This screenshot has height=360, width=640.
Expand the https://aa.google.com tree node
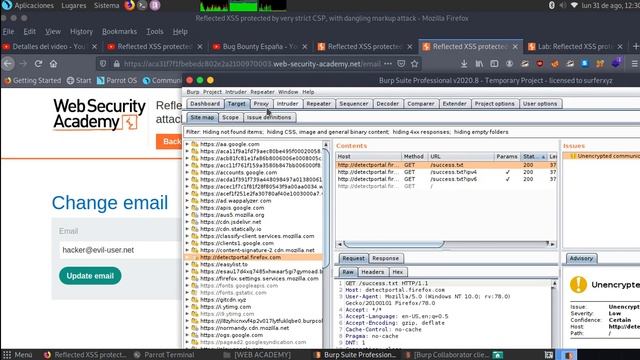187,144
